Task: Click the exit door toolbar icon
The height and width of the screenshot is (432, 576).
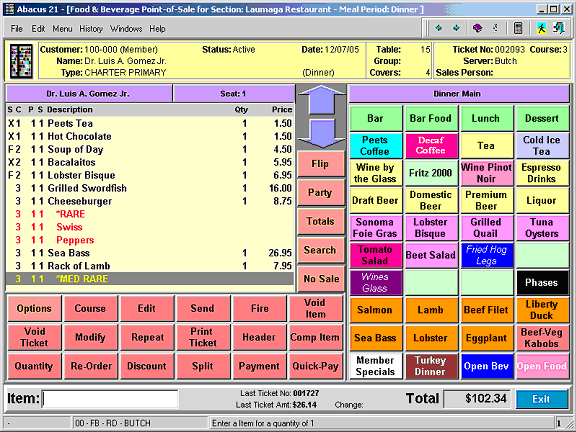Action: click(x=559, y=28)
